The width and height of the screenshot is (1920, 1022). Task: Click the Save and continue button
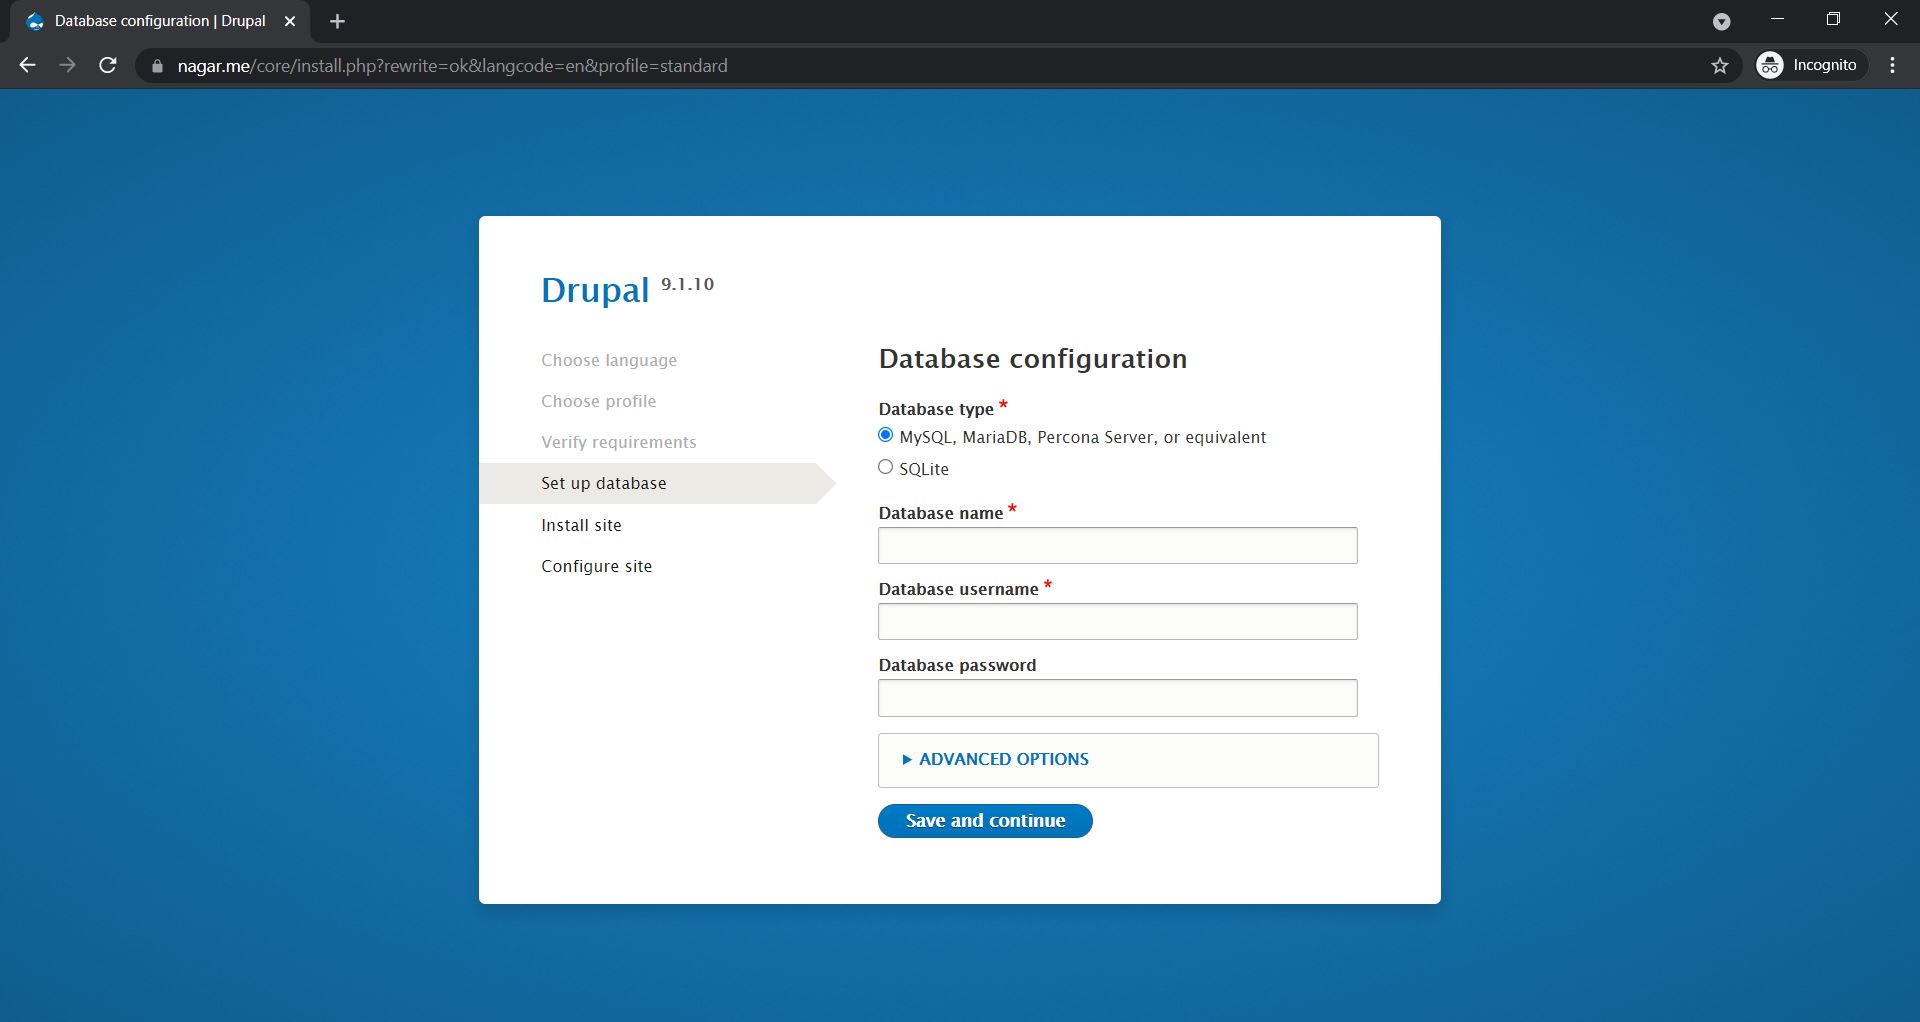(x=984, y=820)
